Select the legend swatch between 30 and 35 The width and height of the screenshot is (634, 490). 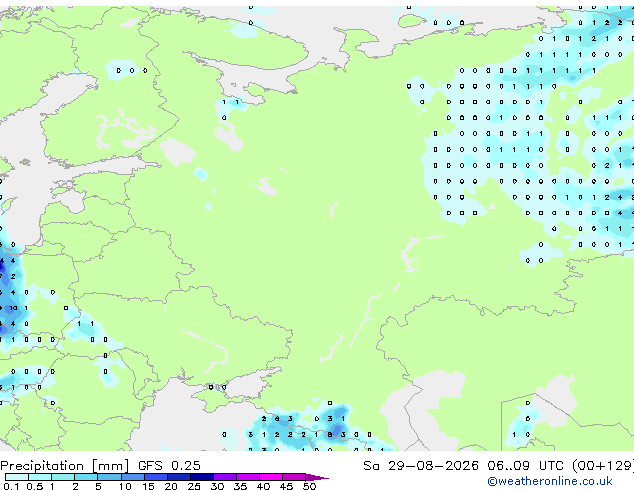(225, 477)
